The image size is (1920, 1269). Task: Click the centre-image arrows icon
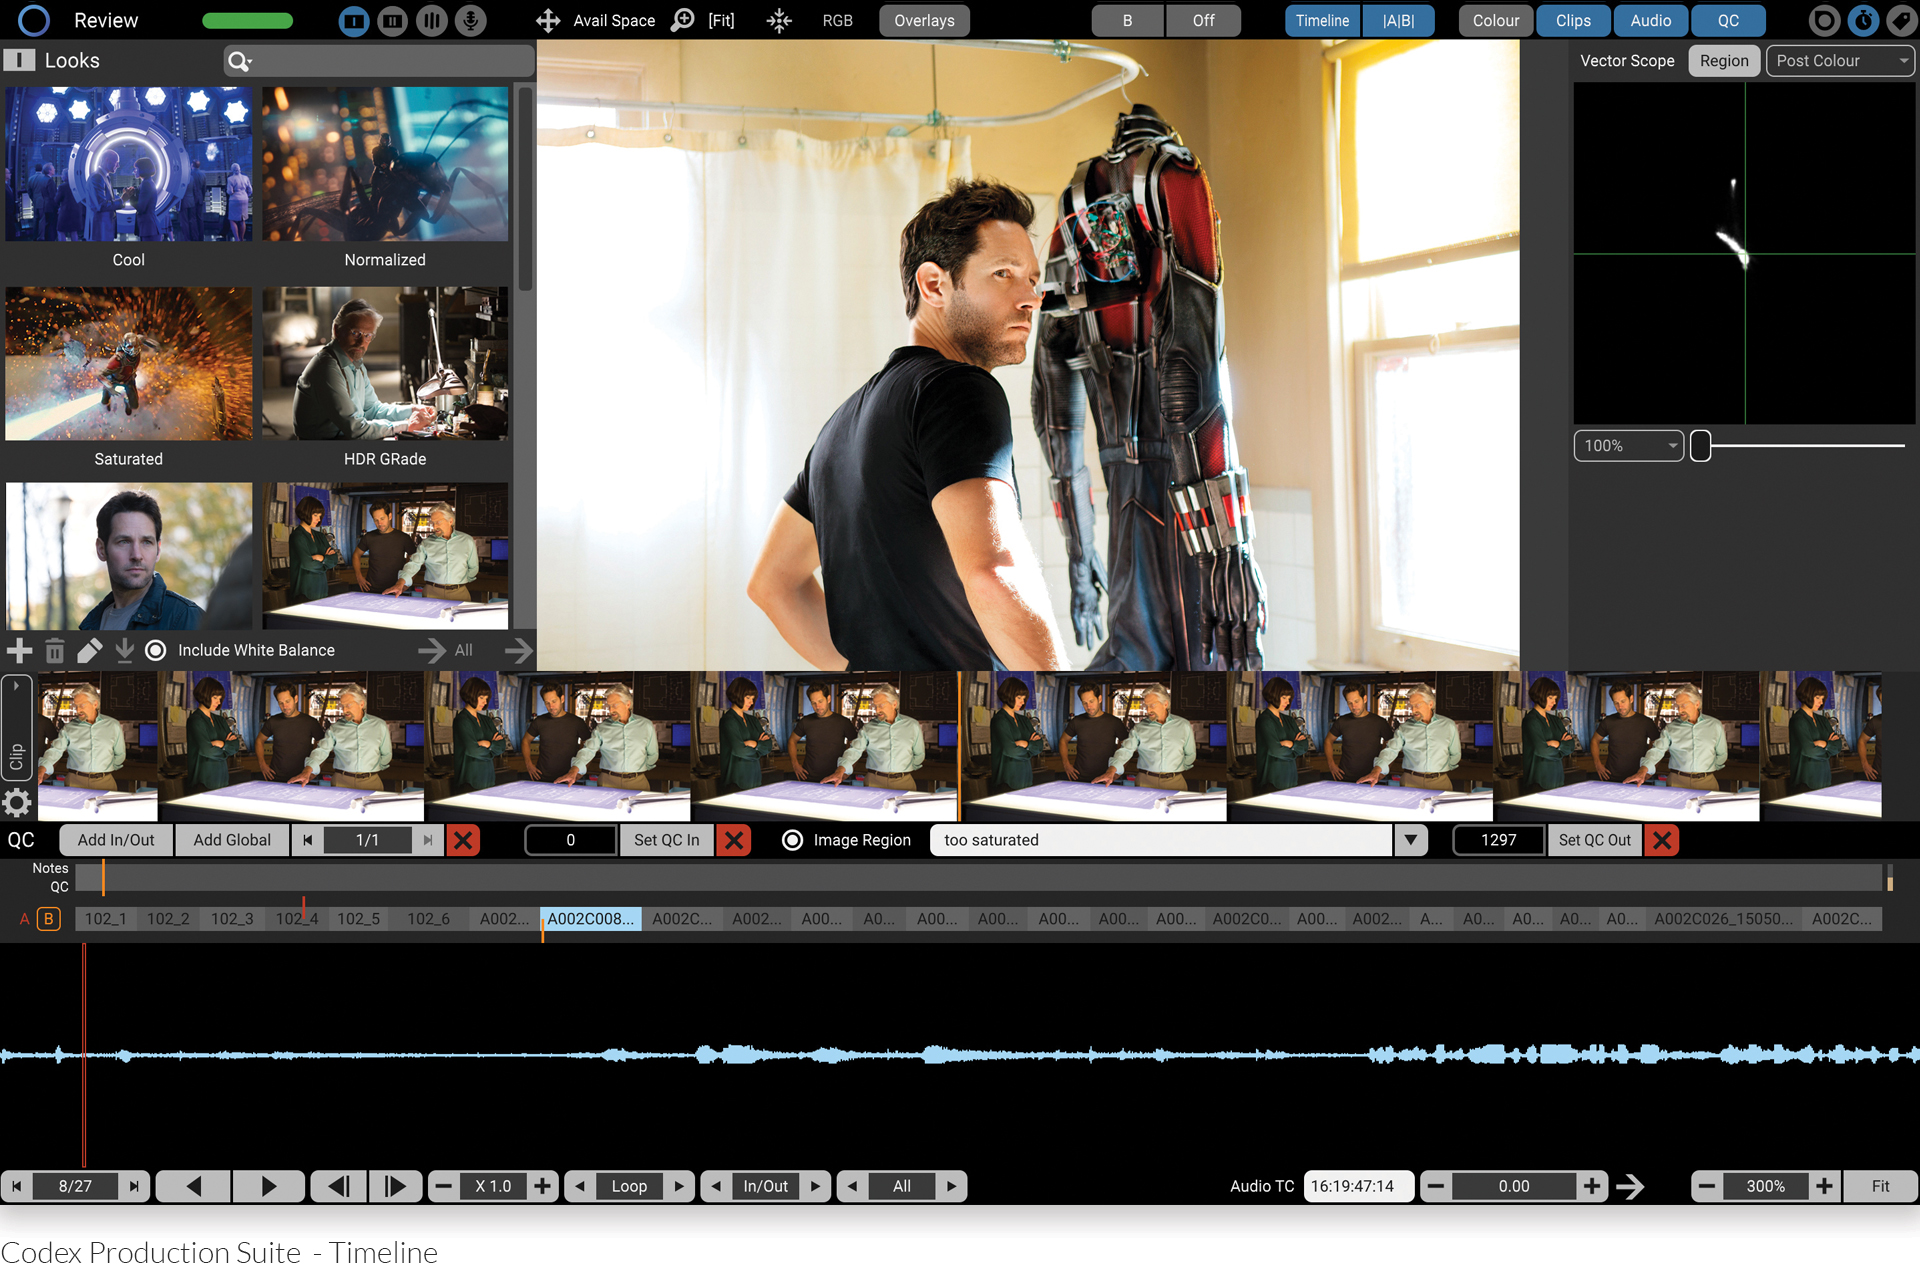[779, 20]
